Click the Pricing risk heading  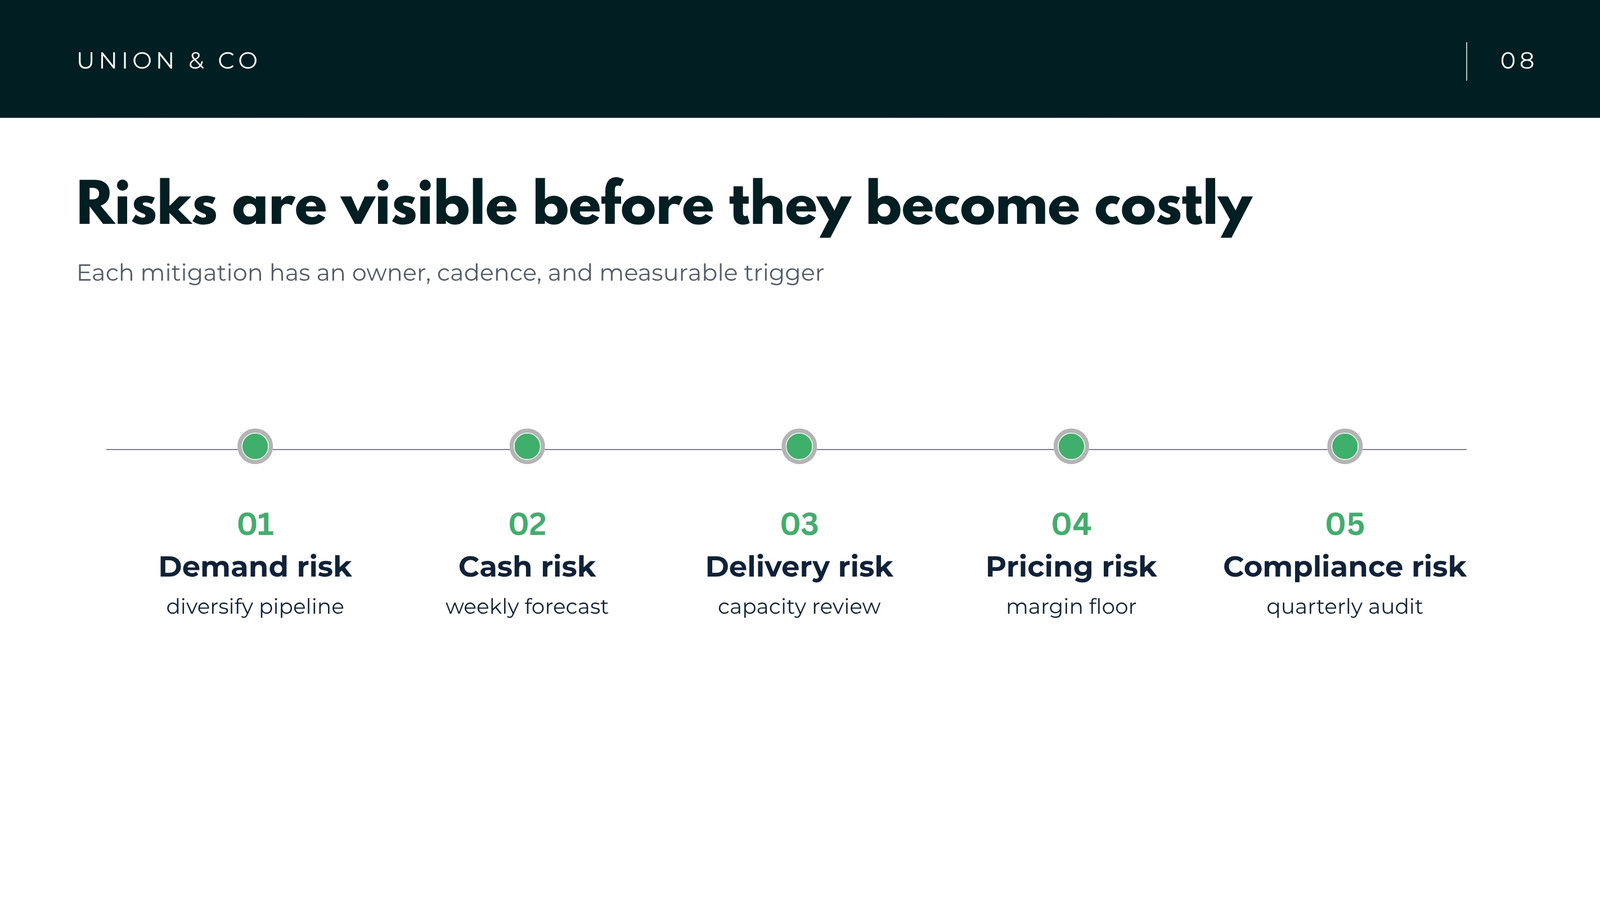coord(1071,567)
